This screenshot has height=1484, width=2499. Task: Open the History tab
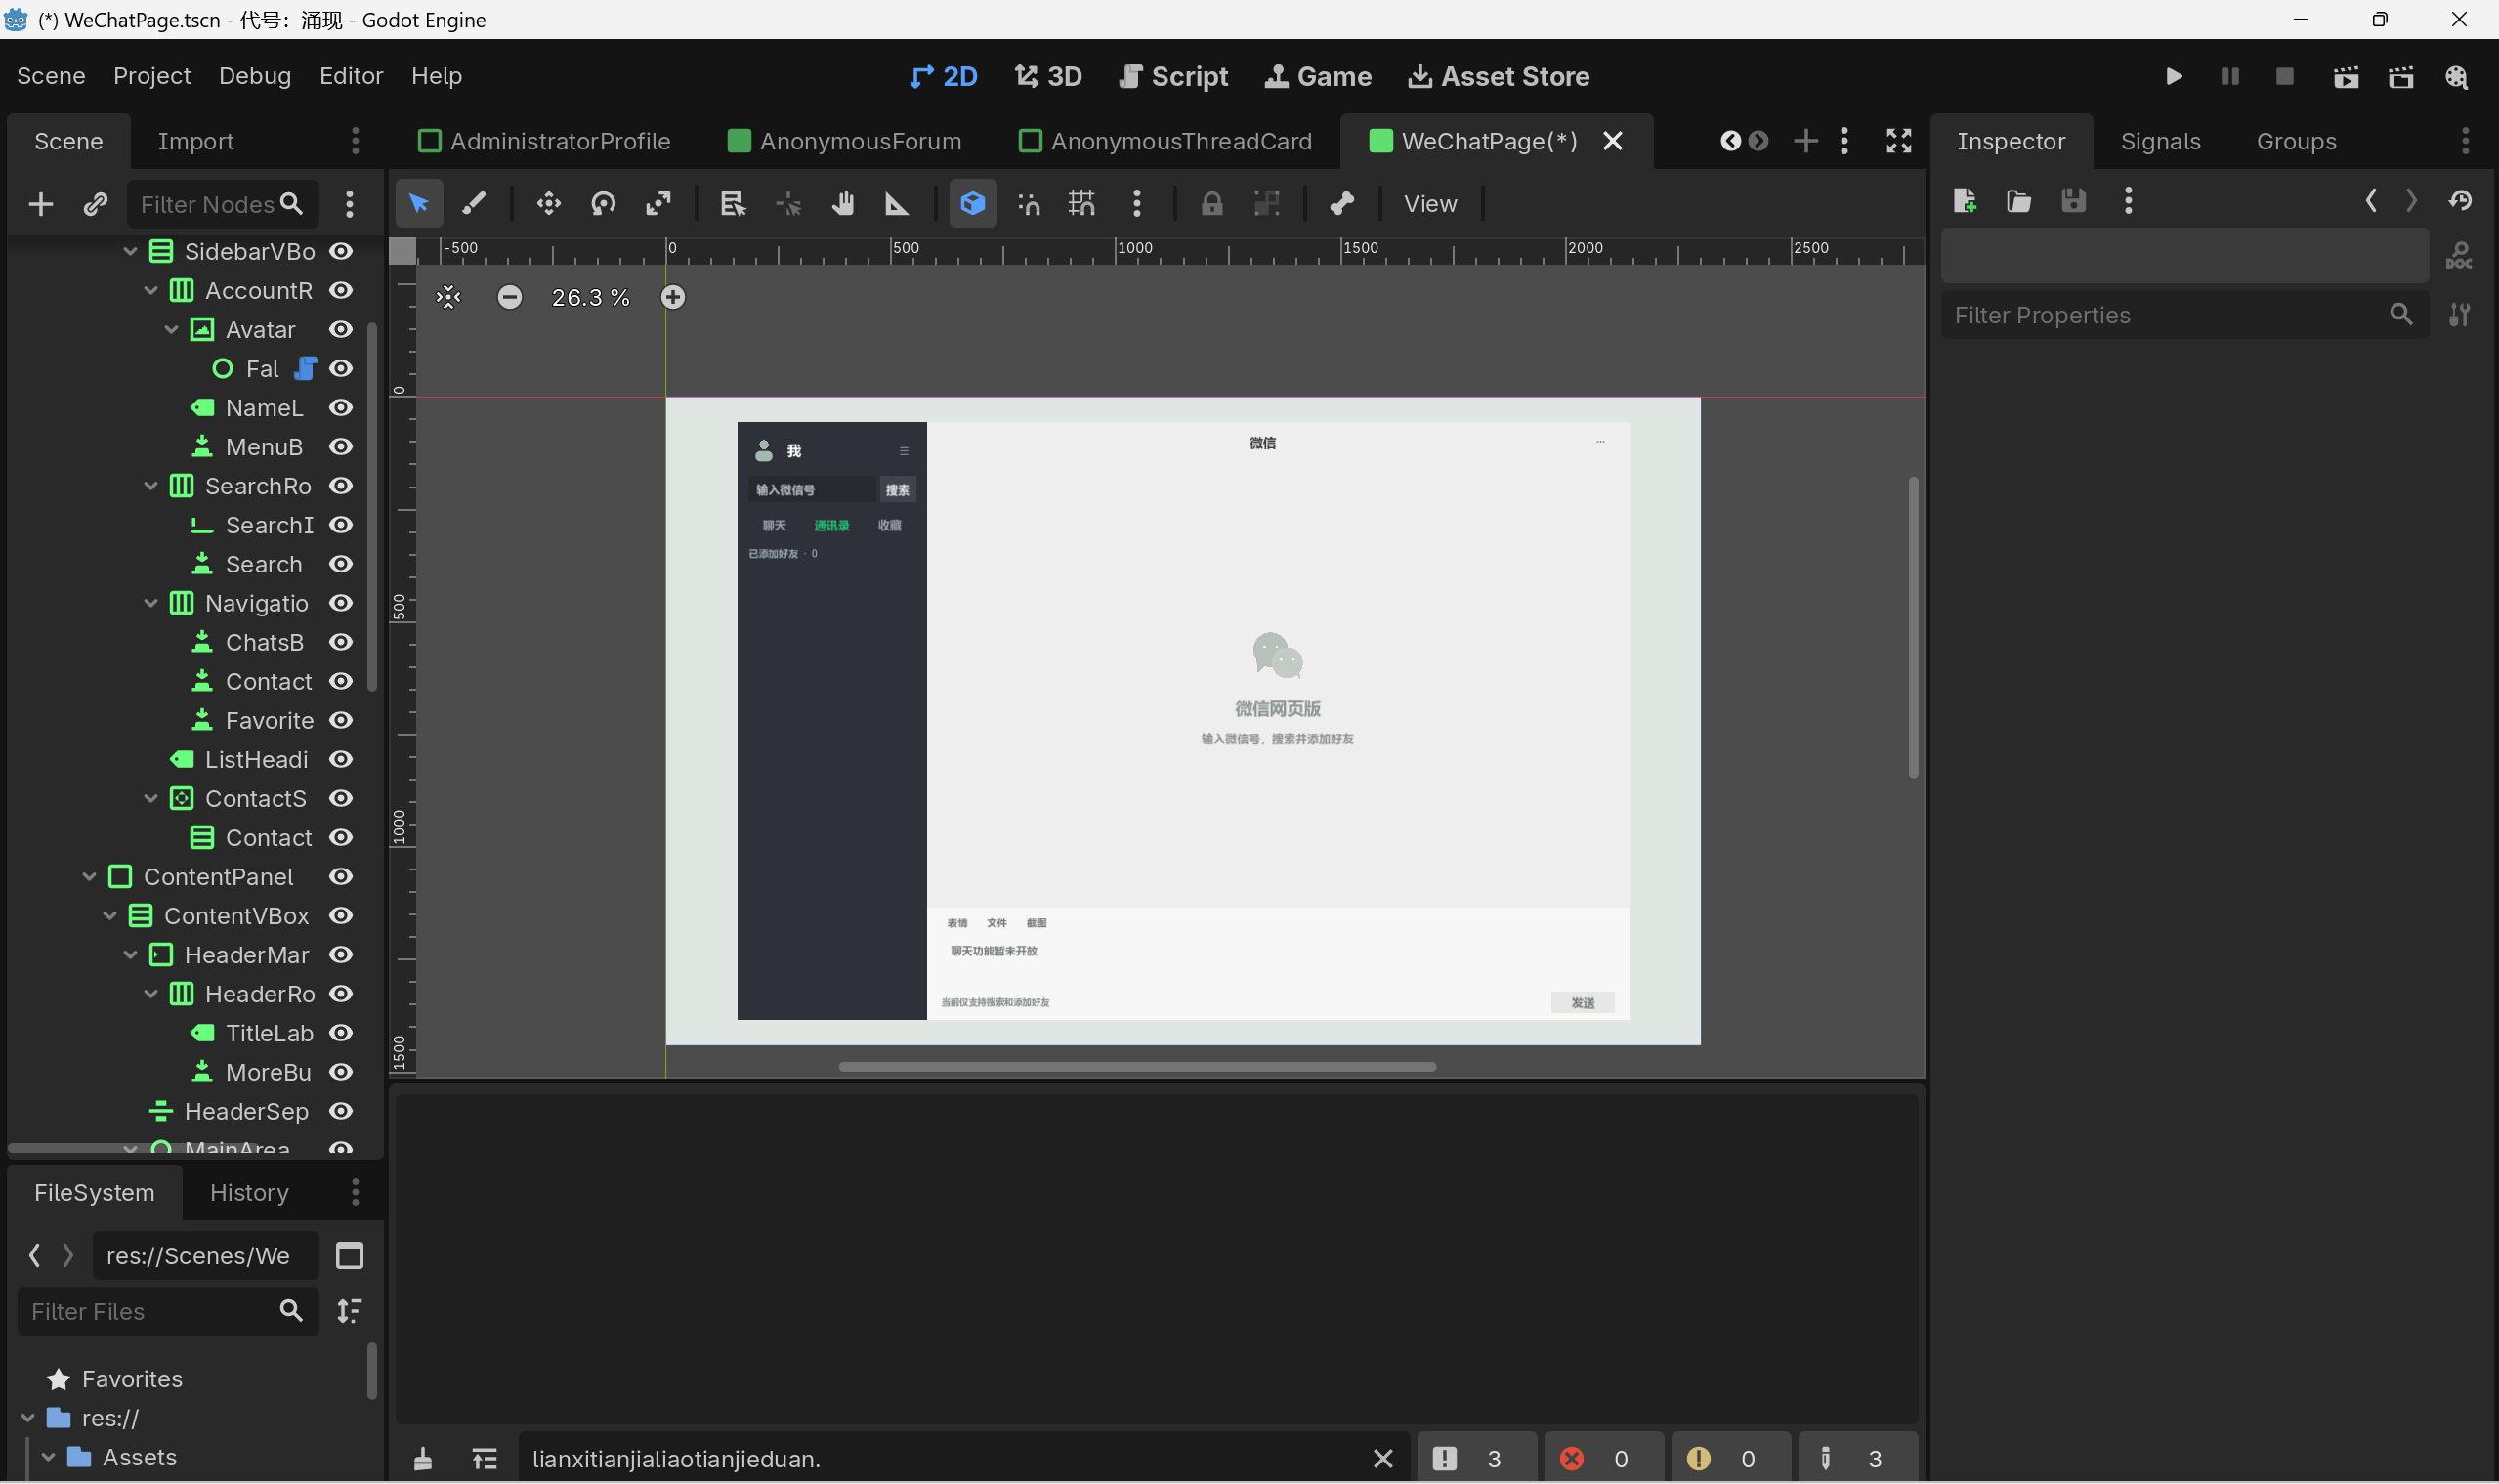pos(249,1192)
